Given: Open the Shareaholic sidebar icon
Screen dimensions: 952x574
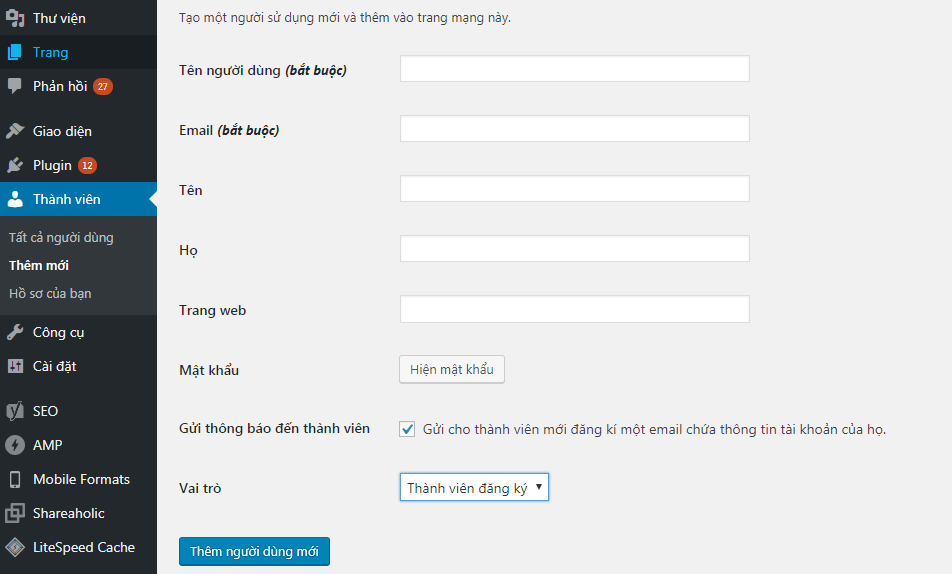Looking at the screenshot, I should pyautogui.click(x=15, y=513).
